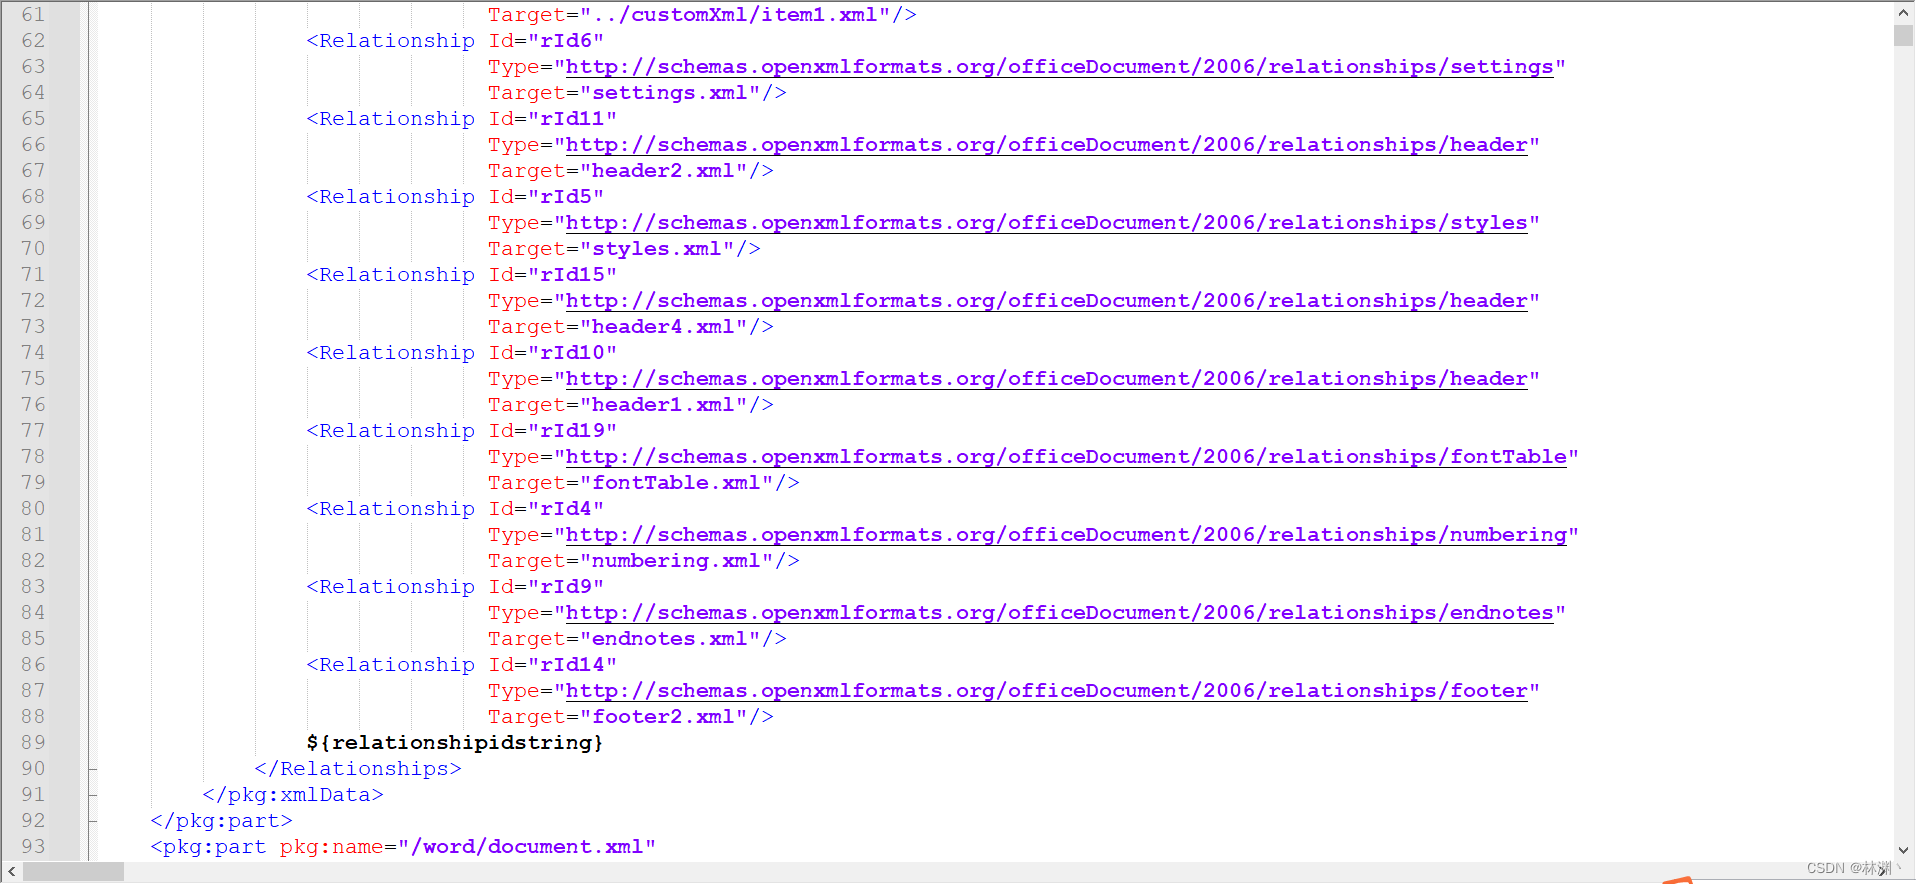Click the Id="rId10" attribute
Screen dimensions: 1916x884
pos(553,353)
